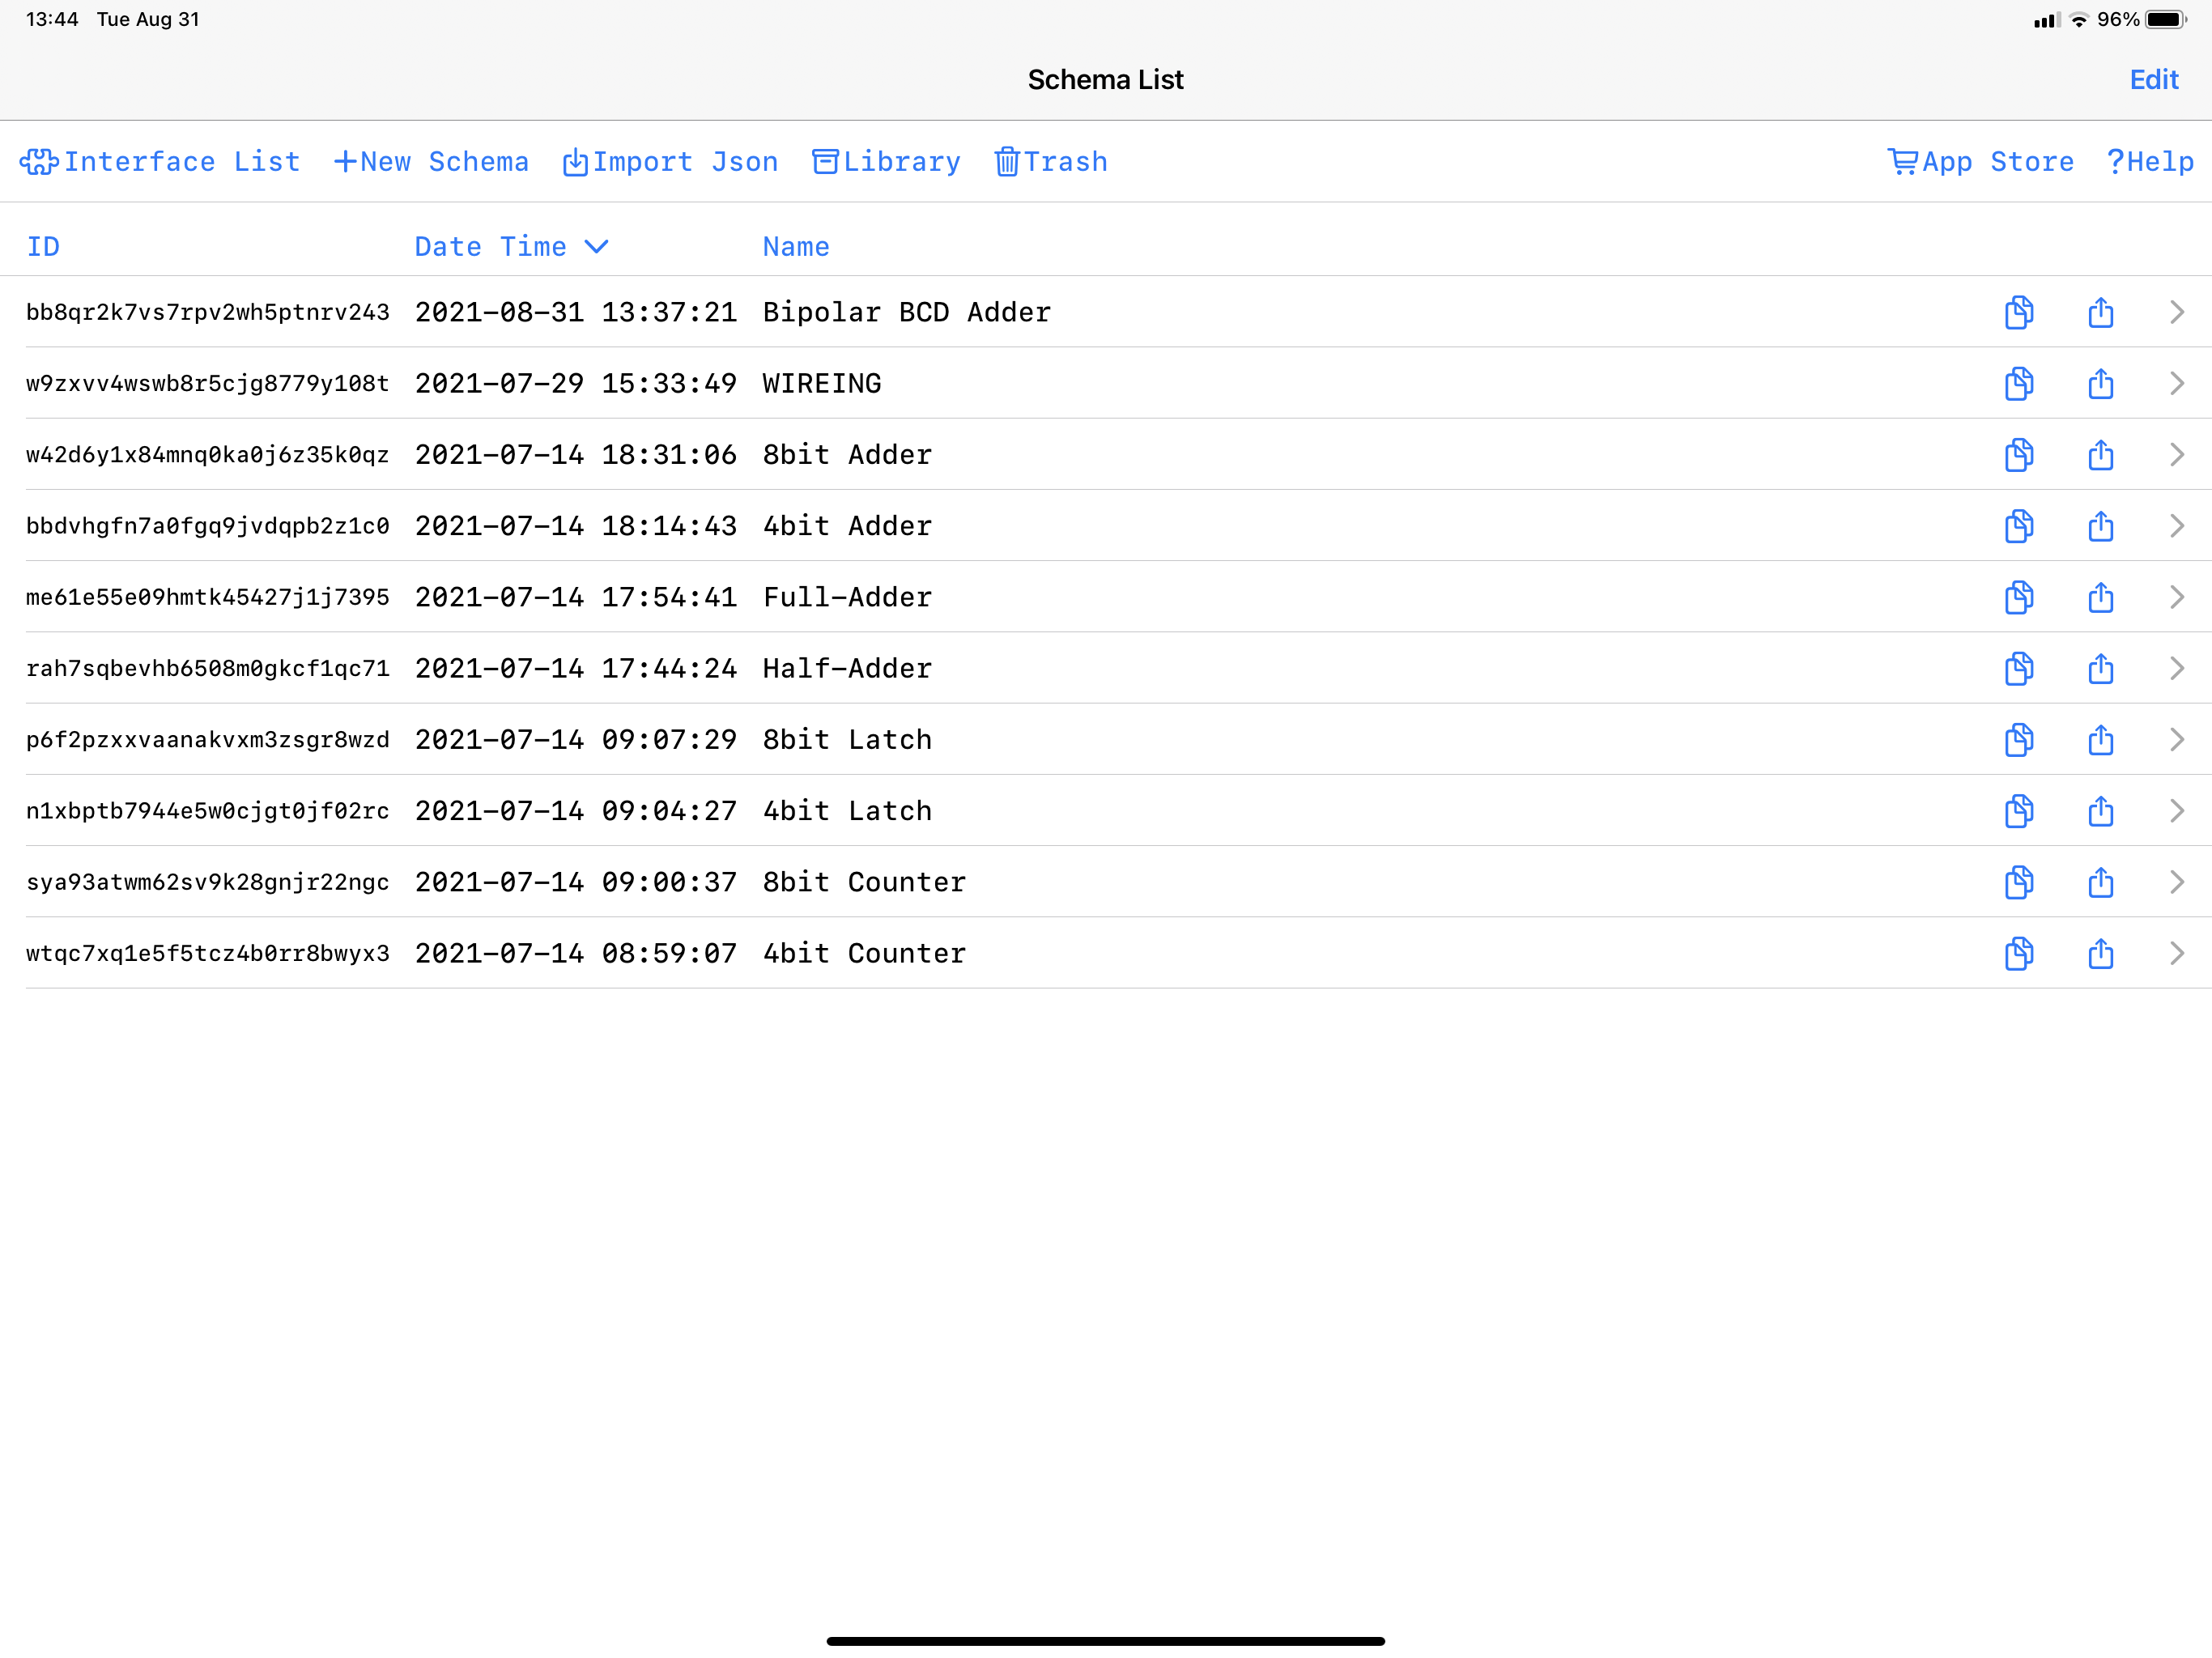This screenshot has height=1658, width=2212.
Task: Select the name 4bit Latch
Action: [847, 811]
